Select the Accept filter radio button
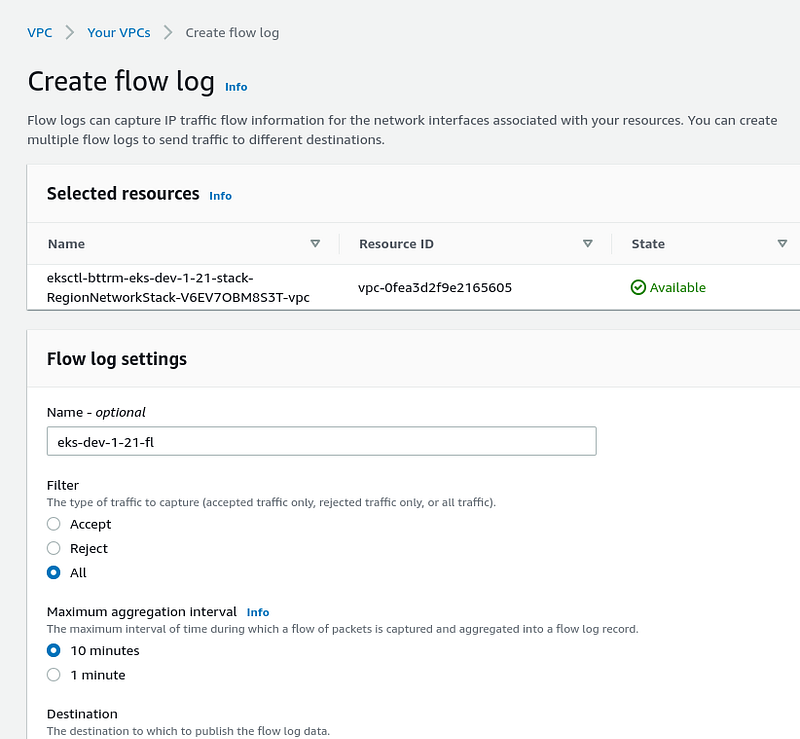The height and width of the screenshot is (739, 800). pos(54,524)
